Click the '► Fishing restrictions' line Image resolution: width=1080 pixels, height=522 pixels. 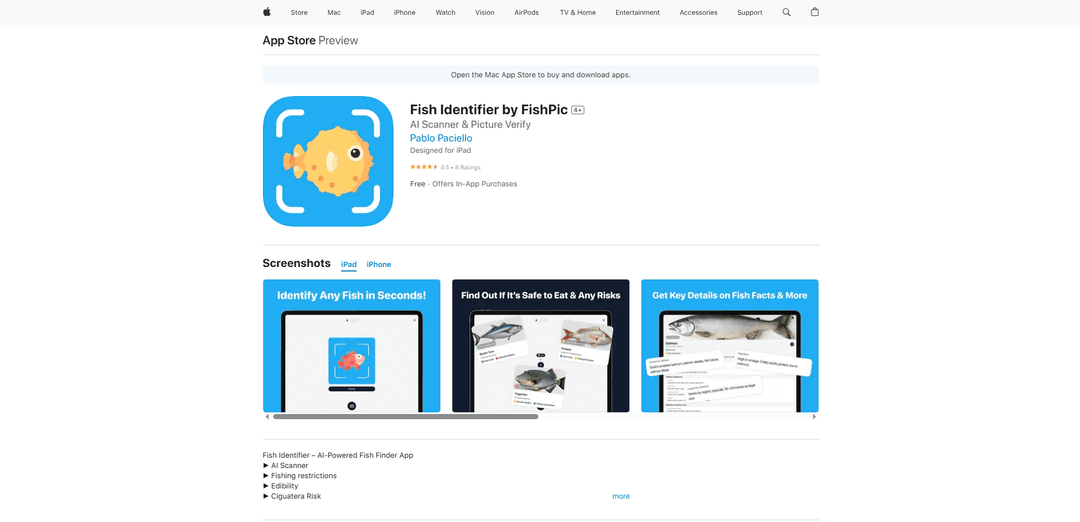(x=300, y=476)
